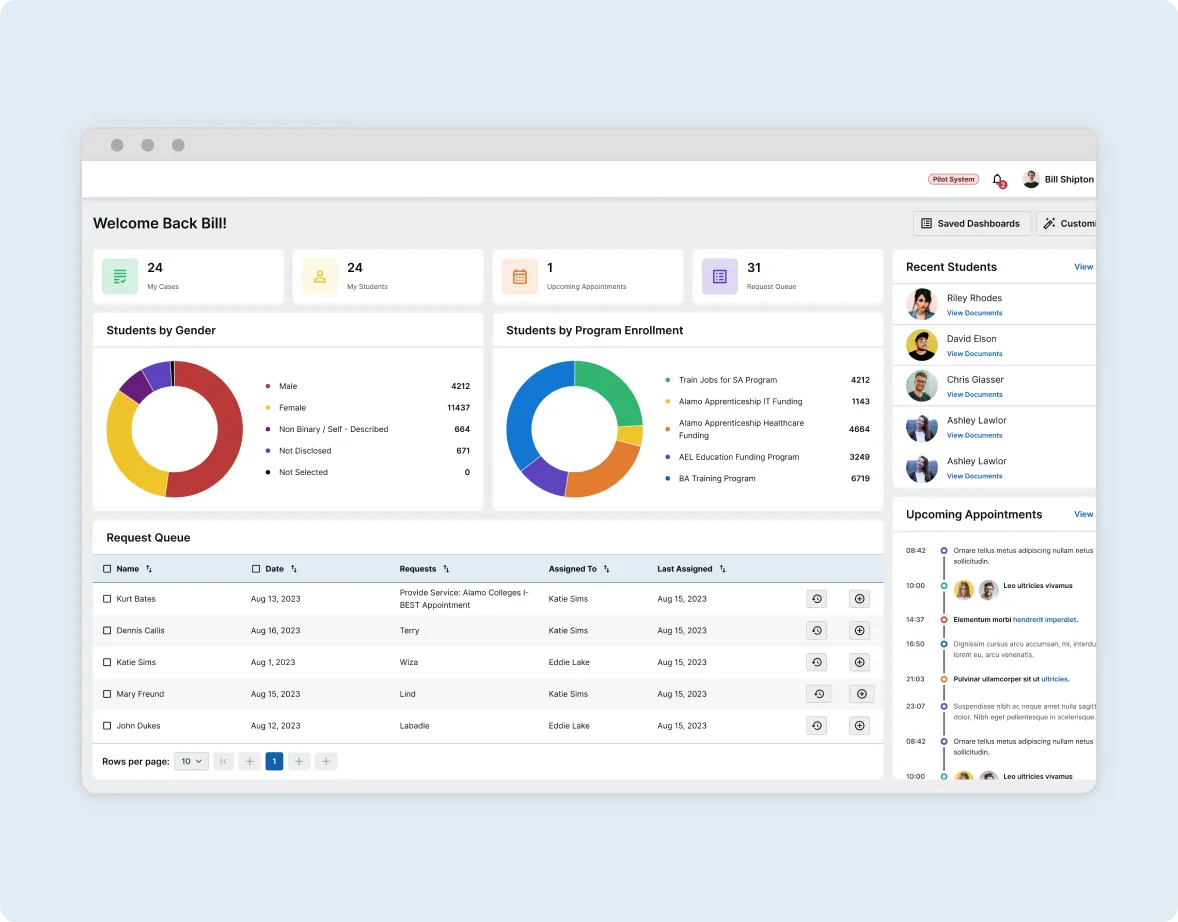Image resolution: width=1178 pixels, height=922 pixels.
Task: Go to page 1 in pagination
Action: point(274,762)
